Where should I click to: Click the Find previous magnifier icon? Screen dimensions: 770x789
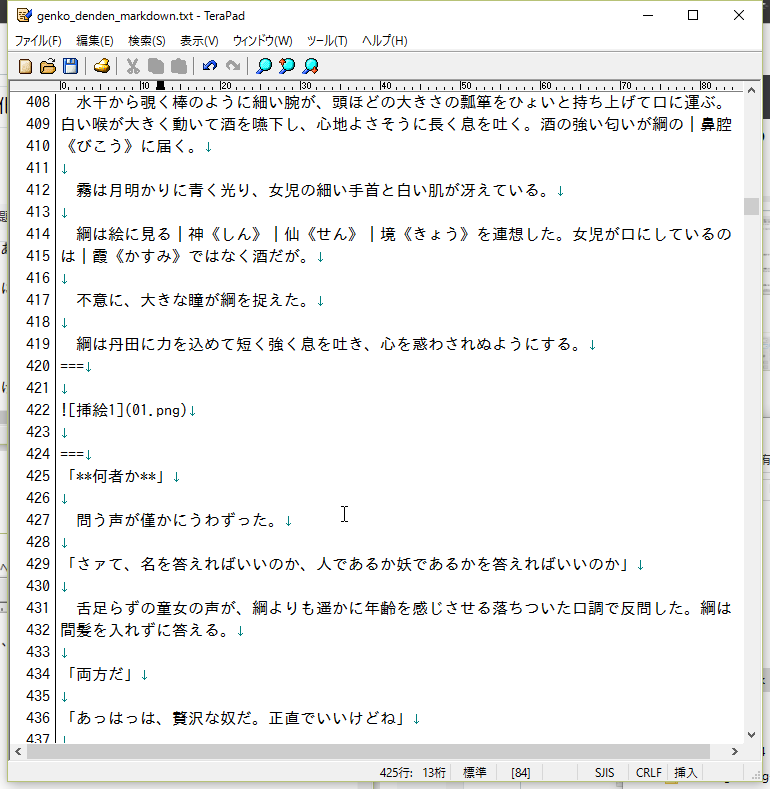coord(287,66)
